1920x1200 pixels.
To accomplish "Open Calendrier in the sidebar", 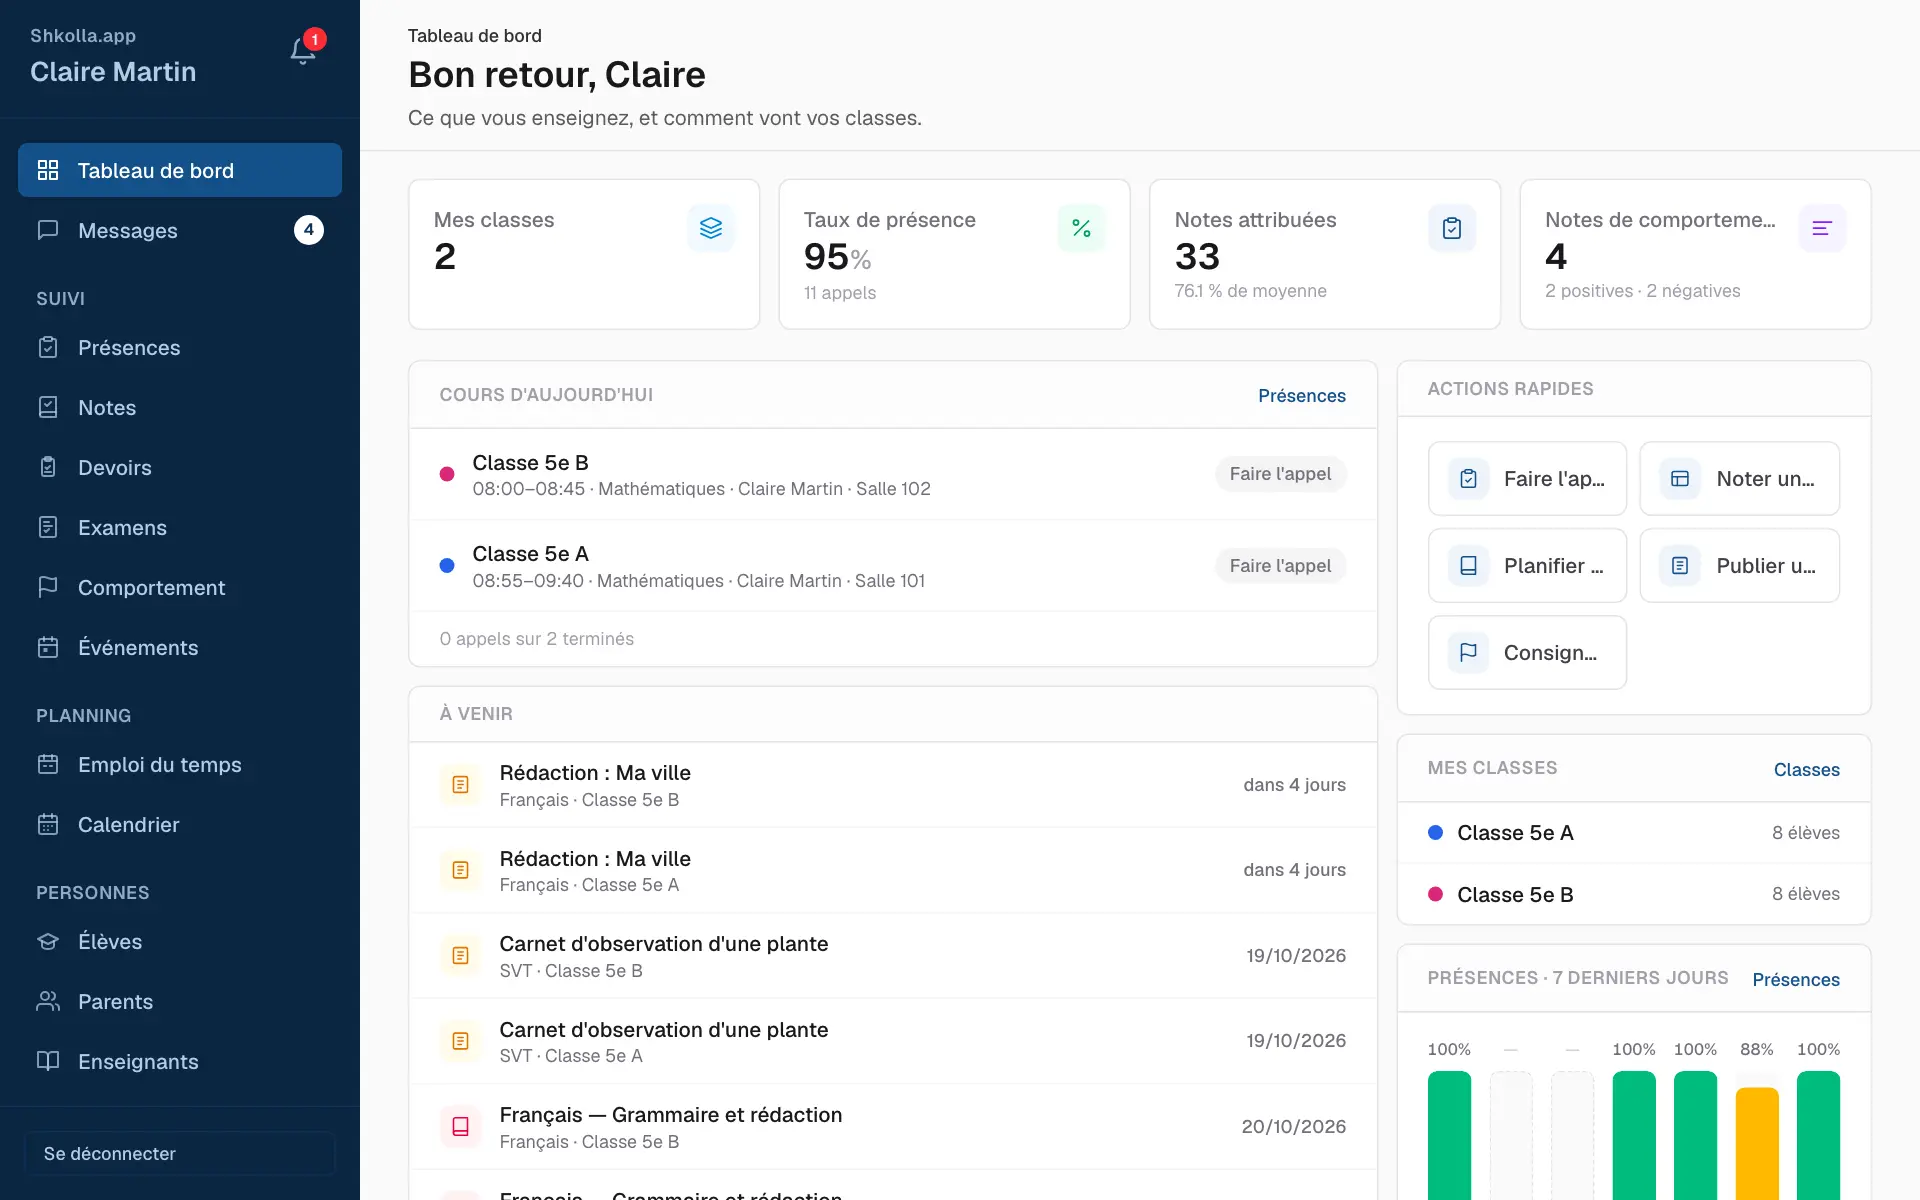I will pos(180,824).
